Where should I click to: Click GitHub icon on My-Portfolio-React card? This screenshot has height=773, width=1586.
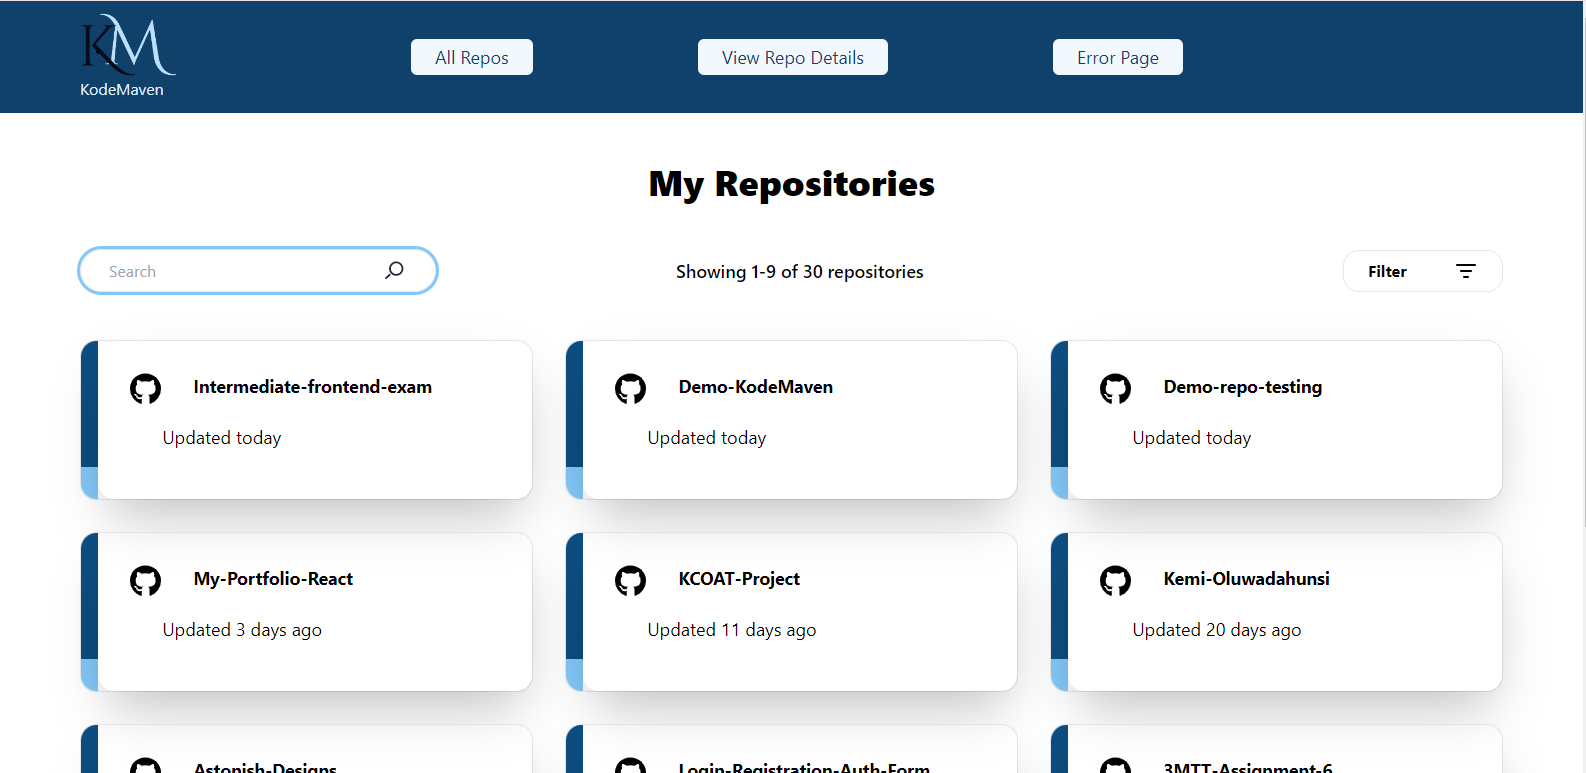coord(146,580)
